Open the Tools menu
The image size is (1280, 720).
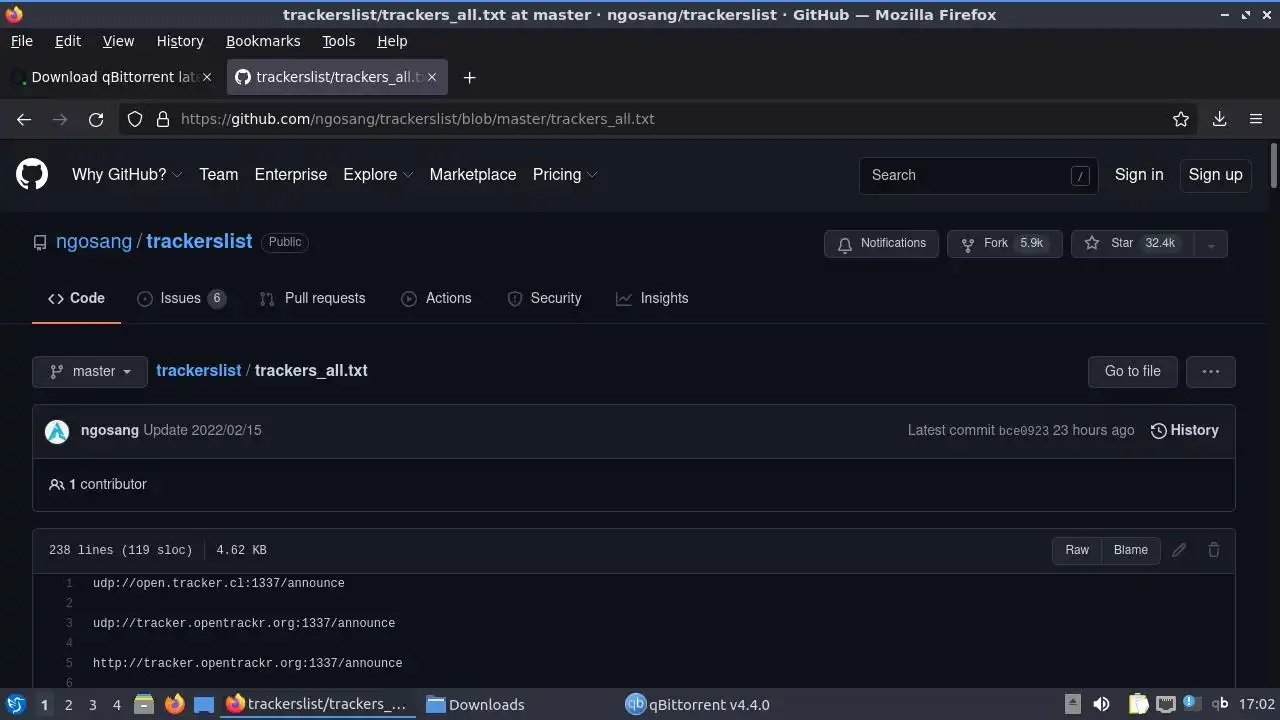click(x=338, y=41)
